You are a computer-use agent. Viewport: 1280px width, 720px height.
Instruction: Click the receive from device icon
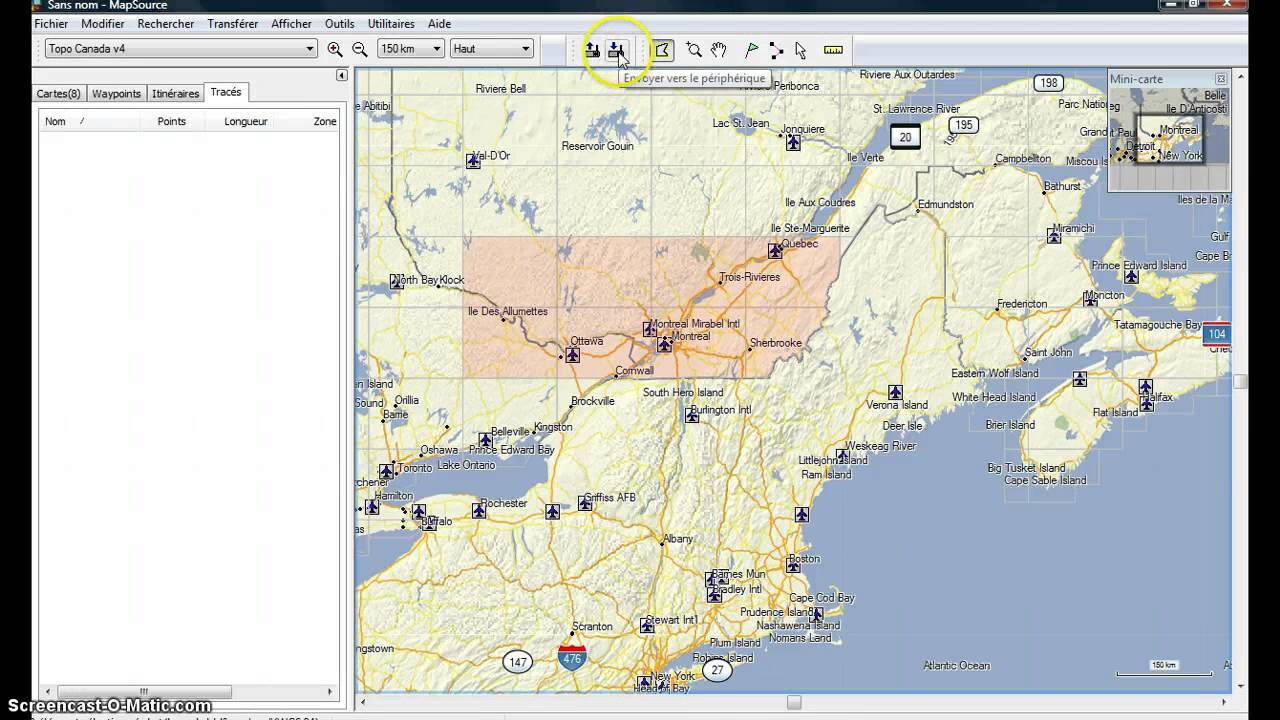[592, 50]
